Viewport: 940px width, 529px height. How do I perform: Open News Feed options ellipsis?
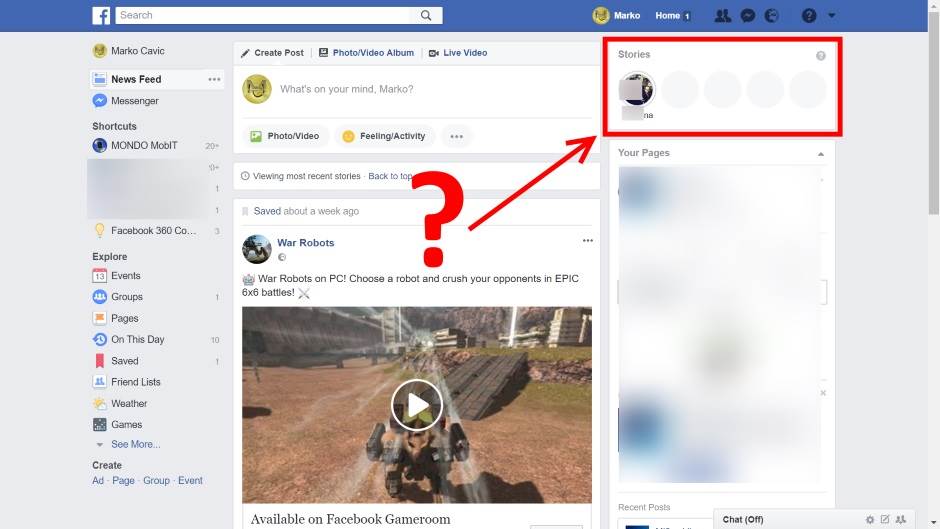pos(214,79)
